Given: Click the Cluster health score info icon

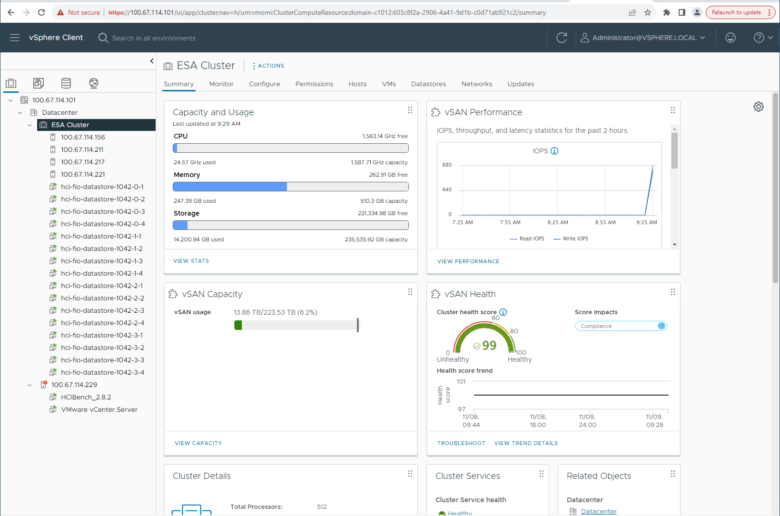Looking at the screenshot, I should pyautogui.click(x=503, y=312).
